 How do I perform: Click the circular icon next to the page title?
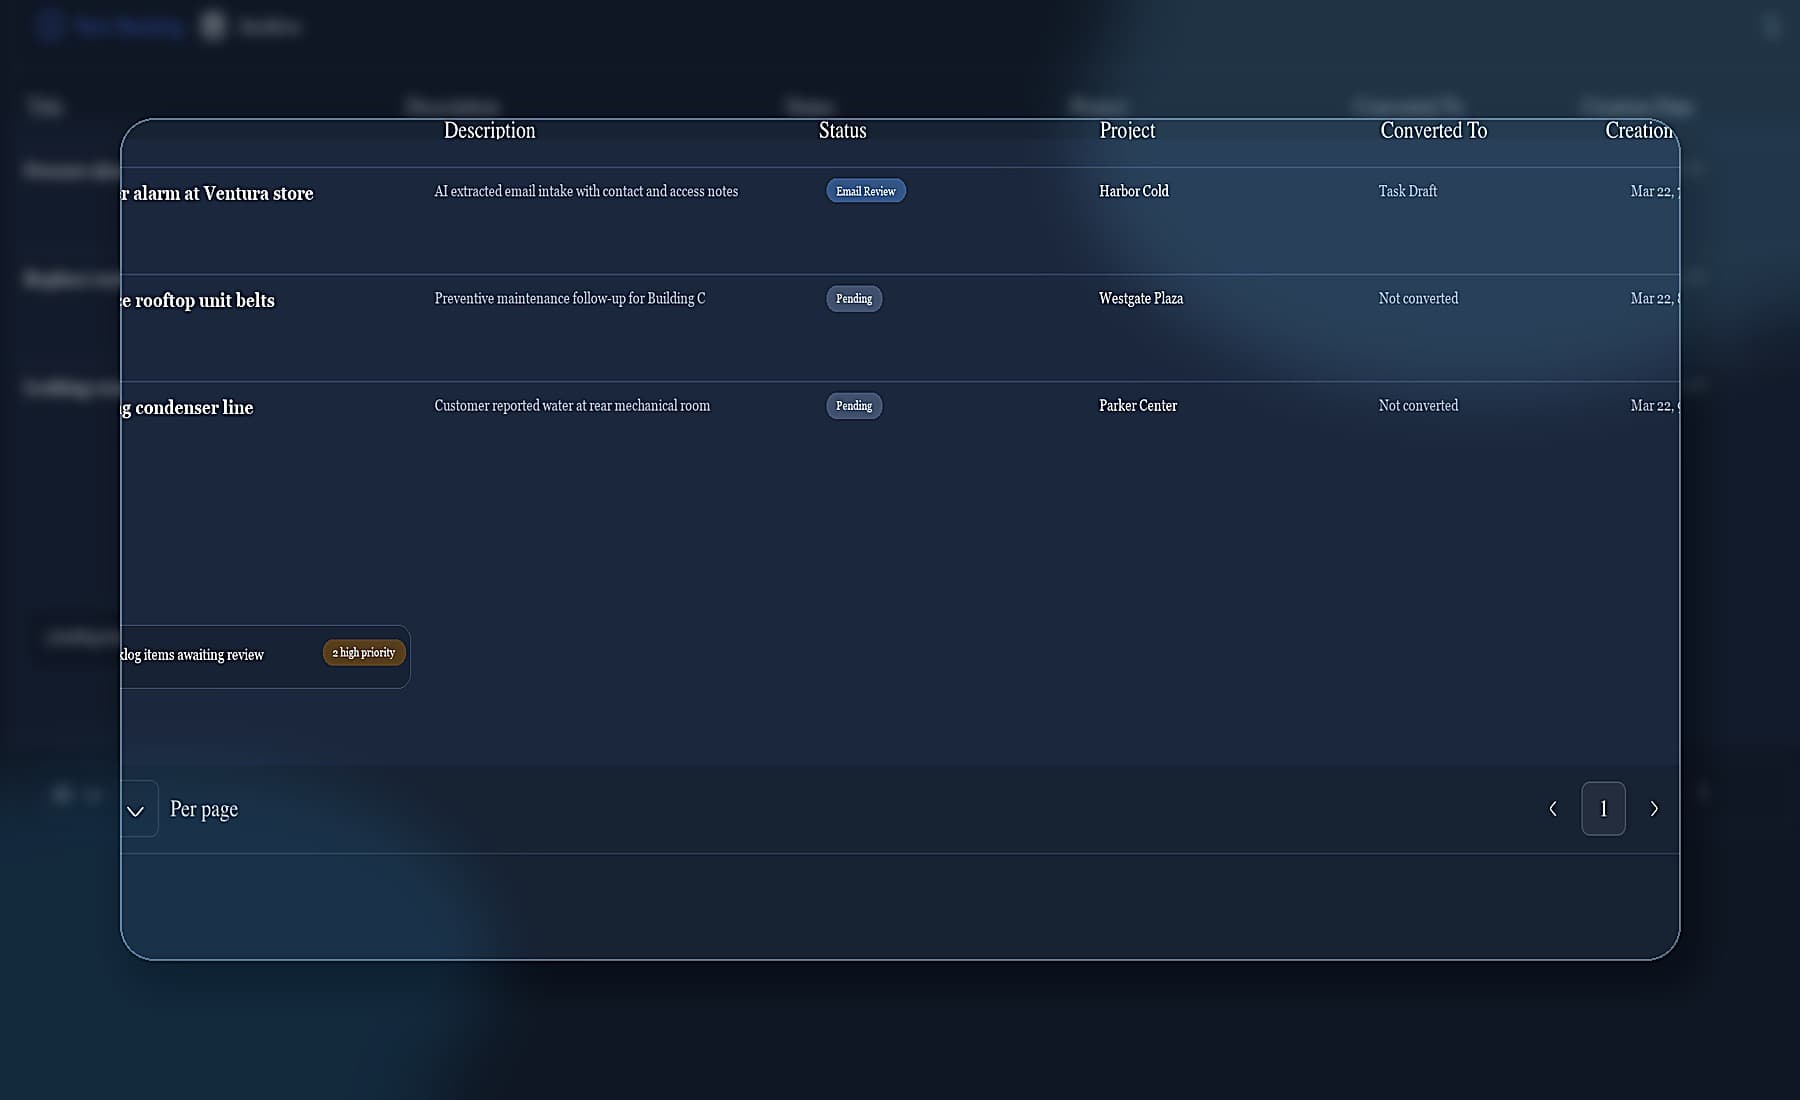(x=212, y=26)
